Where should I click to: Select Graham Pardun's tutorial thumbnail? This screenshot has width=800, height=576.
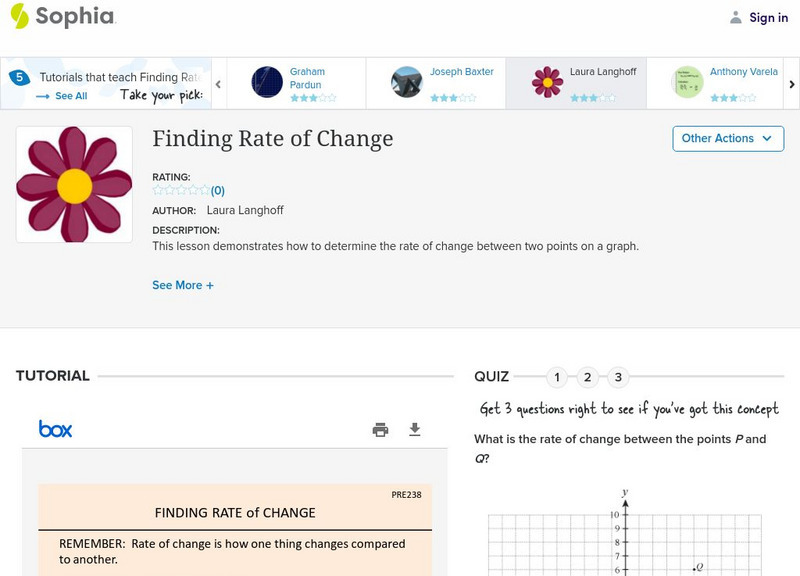(x=268, y=82)
